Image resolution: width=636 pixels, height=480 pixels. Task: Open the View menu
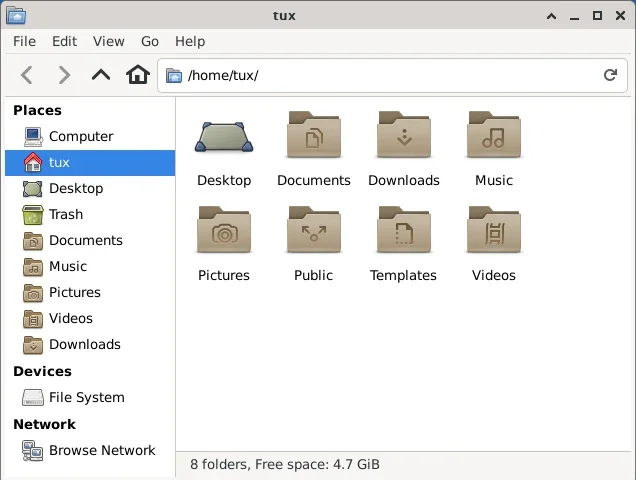point(108,41)
